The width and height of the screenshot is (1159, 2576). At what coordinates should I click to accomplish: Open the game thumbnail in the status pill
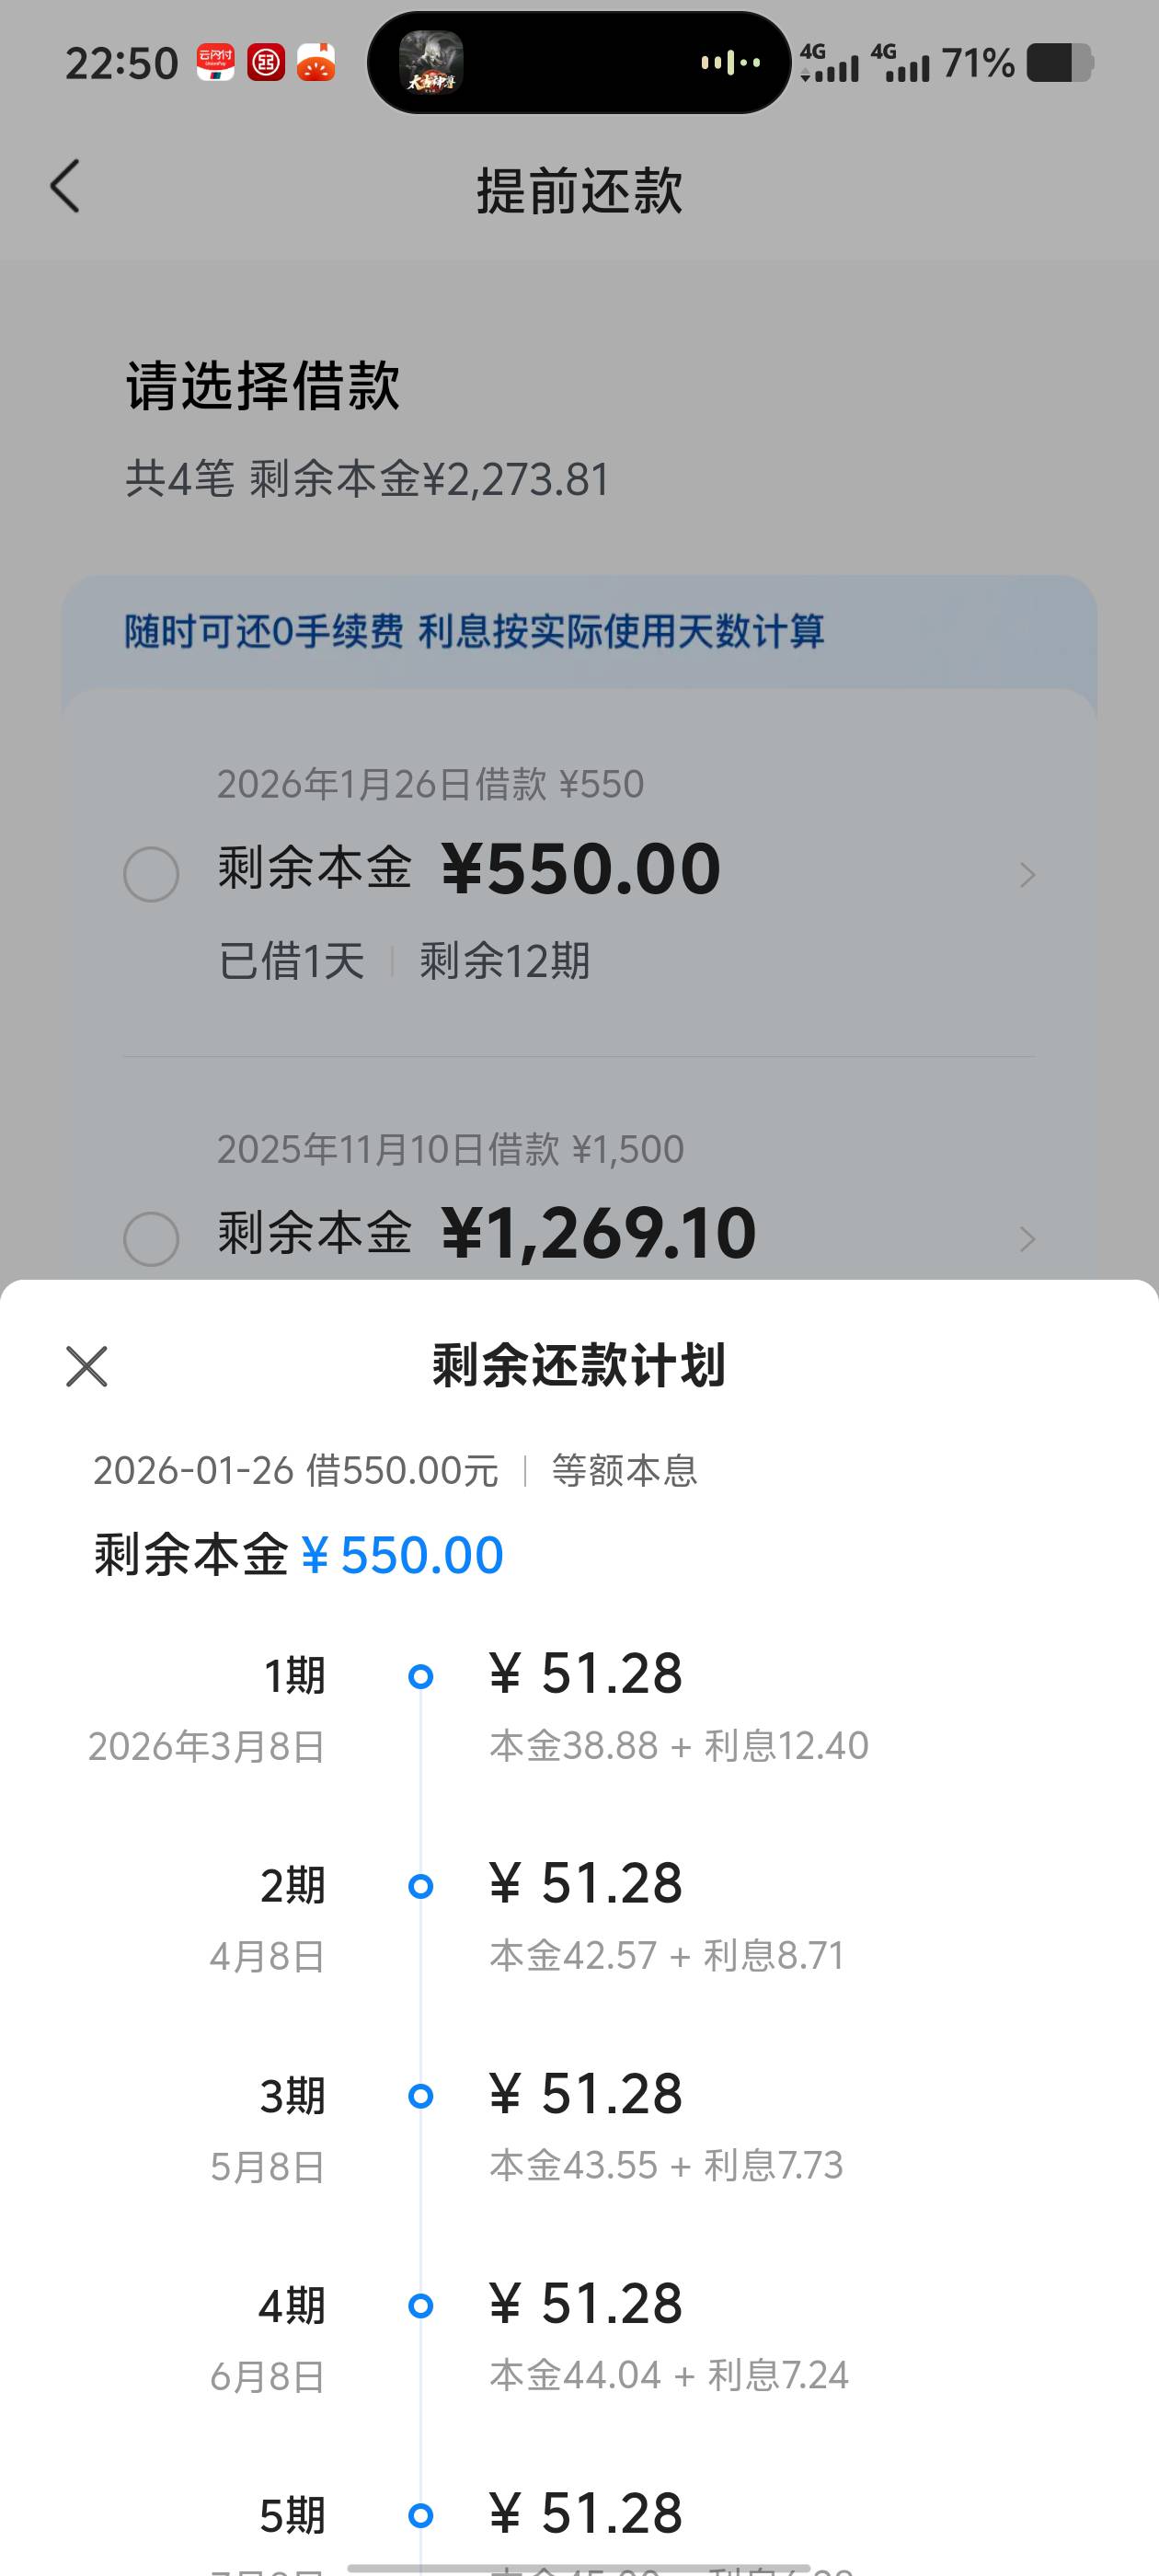tap(431, 63)
